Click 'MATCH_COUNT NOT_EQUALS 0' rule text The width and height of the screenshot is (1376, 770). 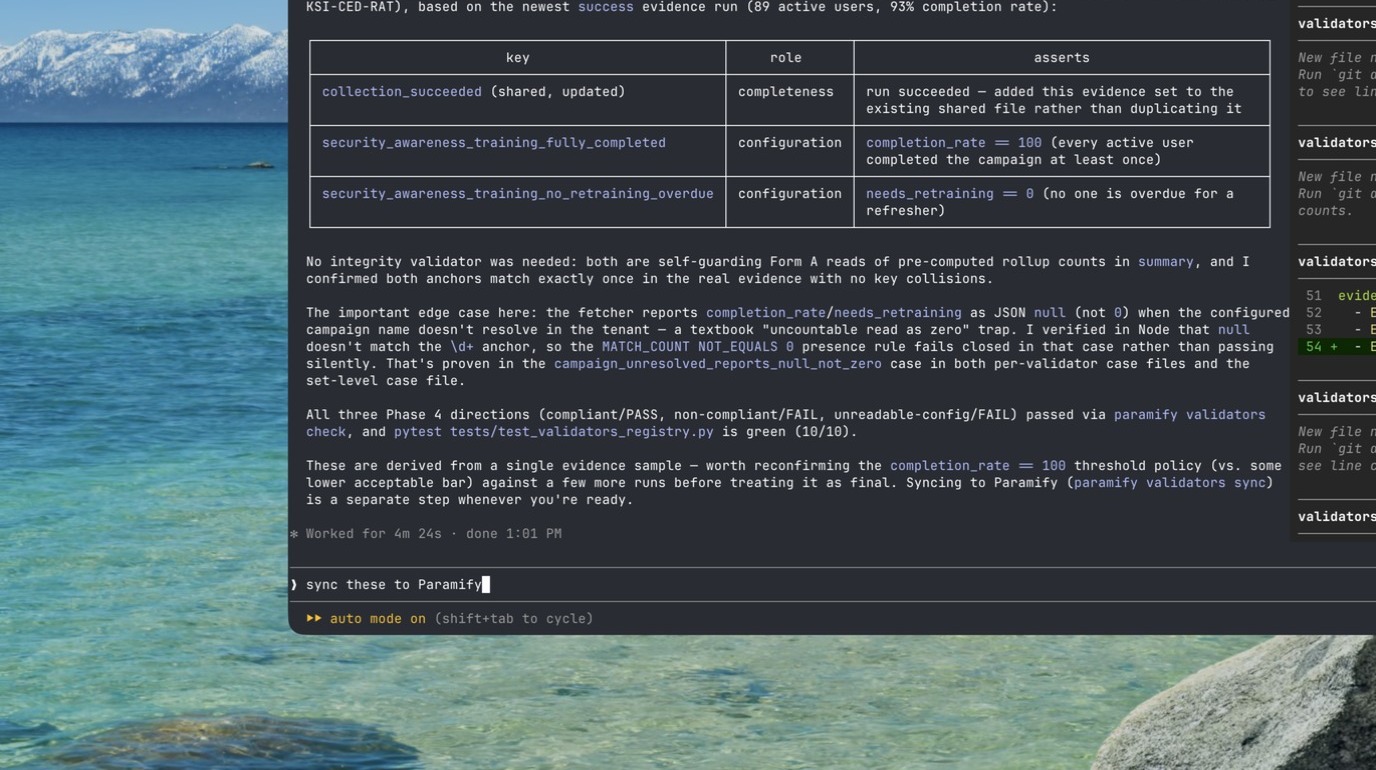[698, 347]
